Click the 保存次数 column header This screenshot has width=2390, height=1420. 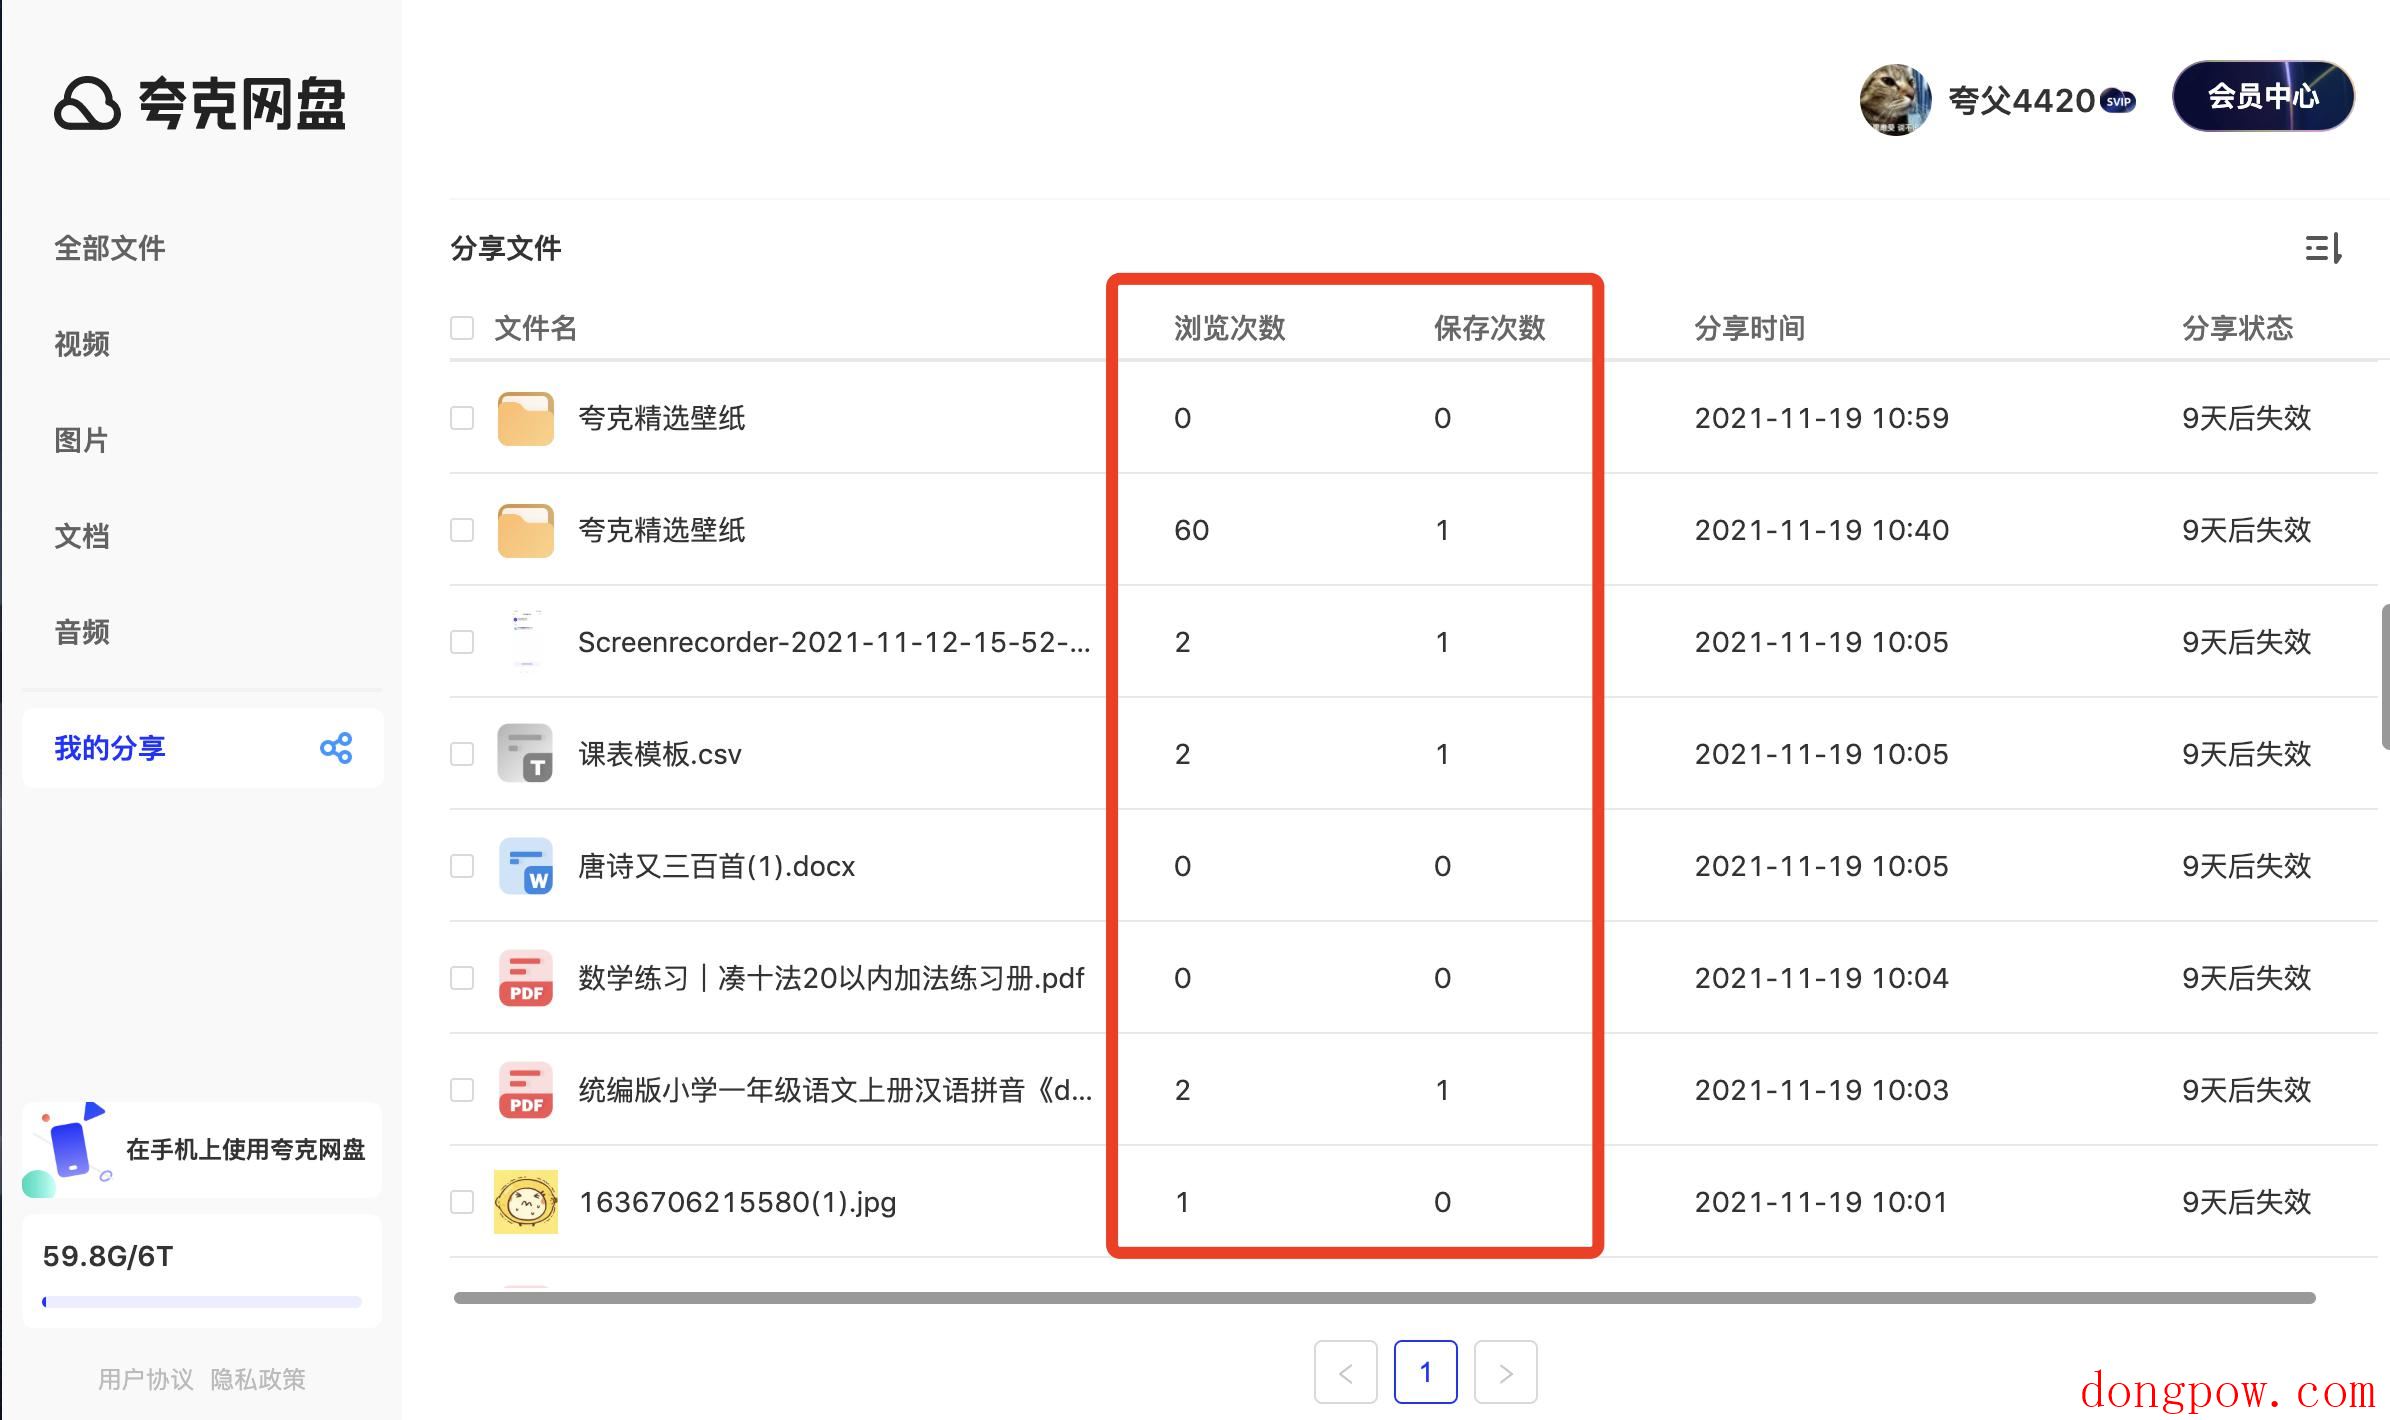tap(1490, 328)
